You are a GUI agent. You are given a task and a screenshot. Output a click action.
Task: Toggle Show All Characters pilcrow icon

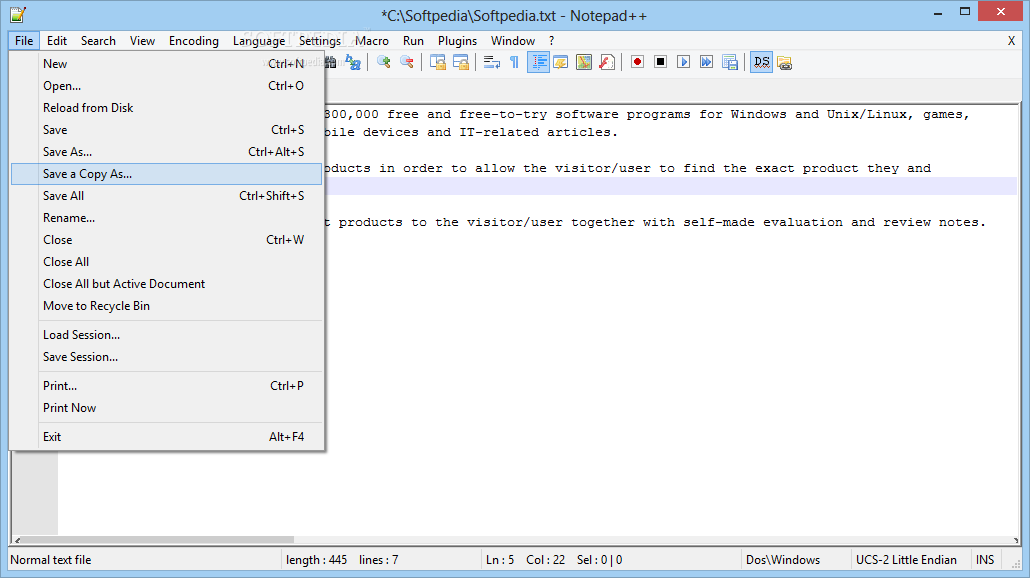(x=514, y=62)
